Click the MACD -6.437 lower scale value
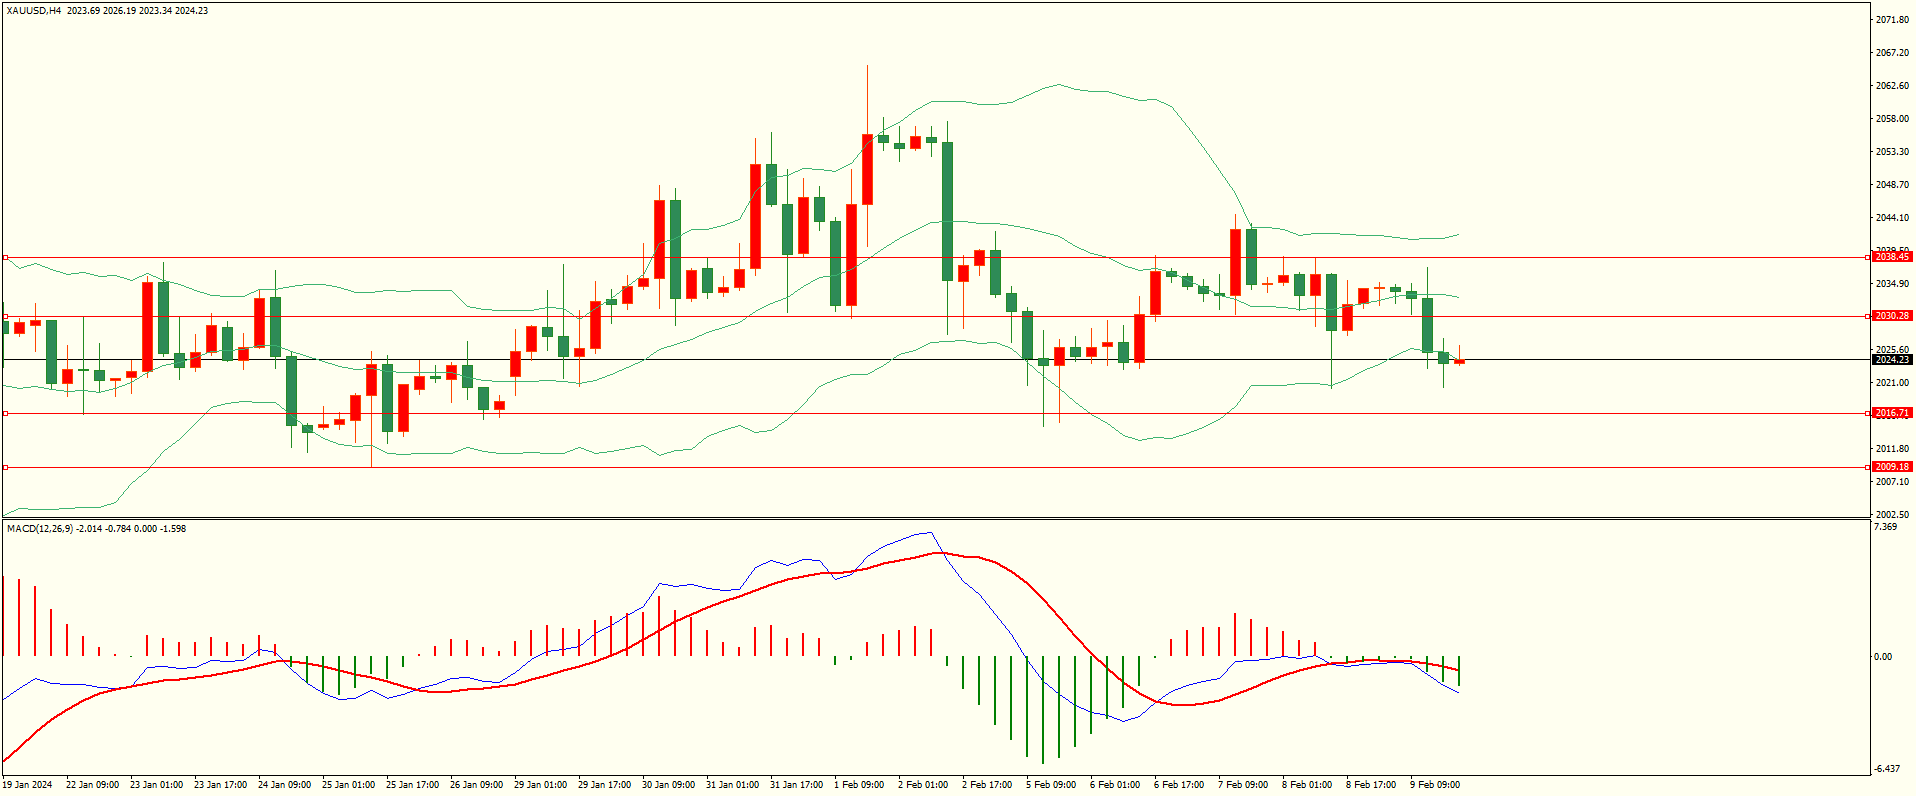The width and height of the screenshot is (1916, 796). pos(1887,769)
